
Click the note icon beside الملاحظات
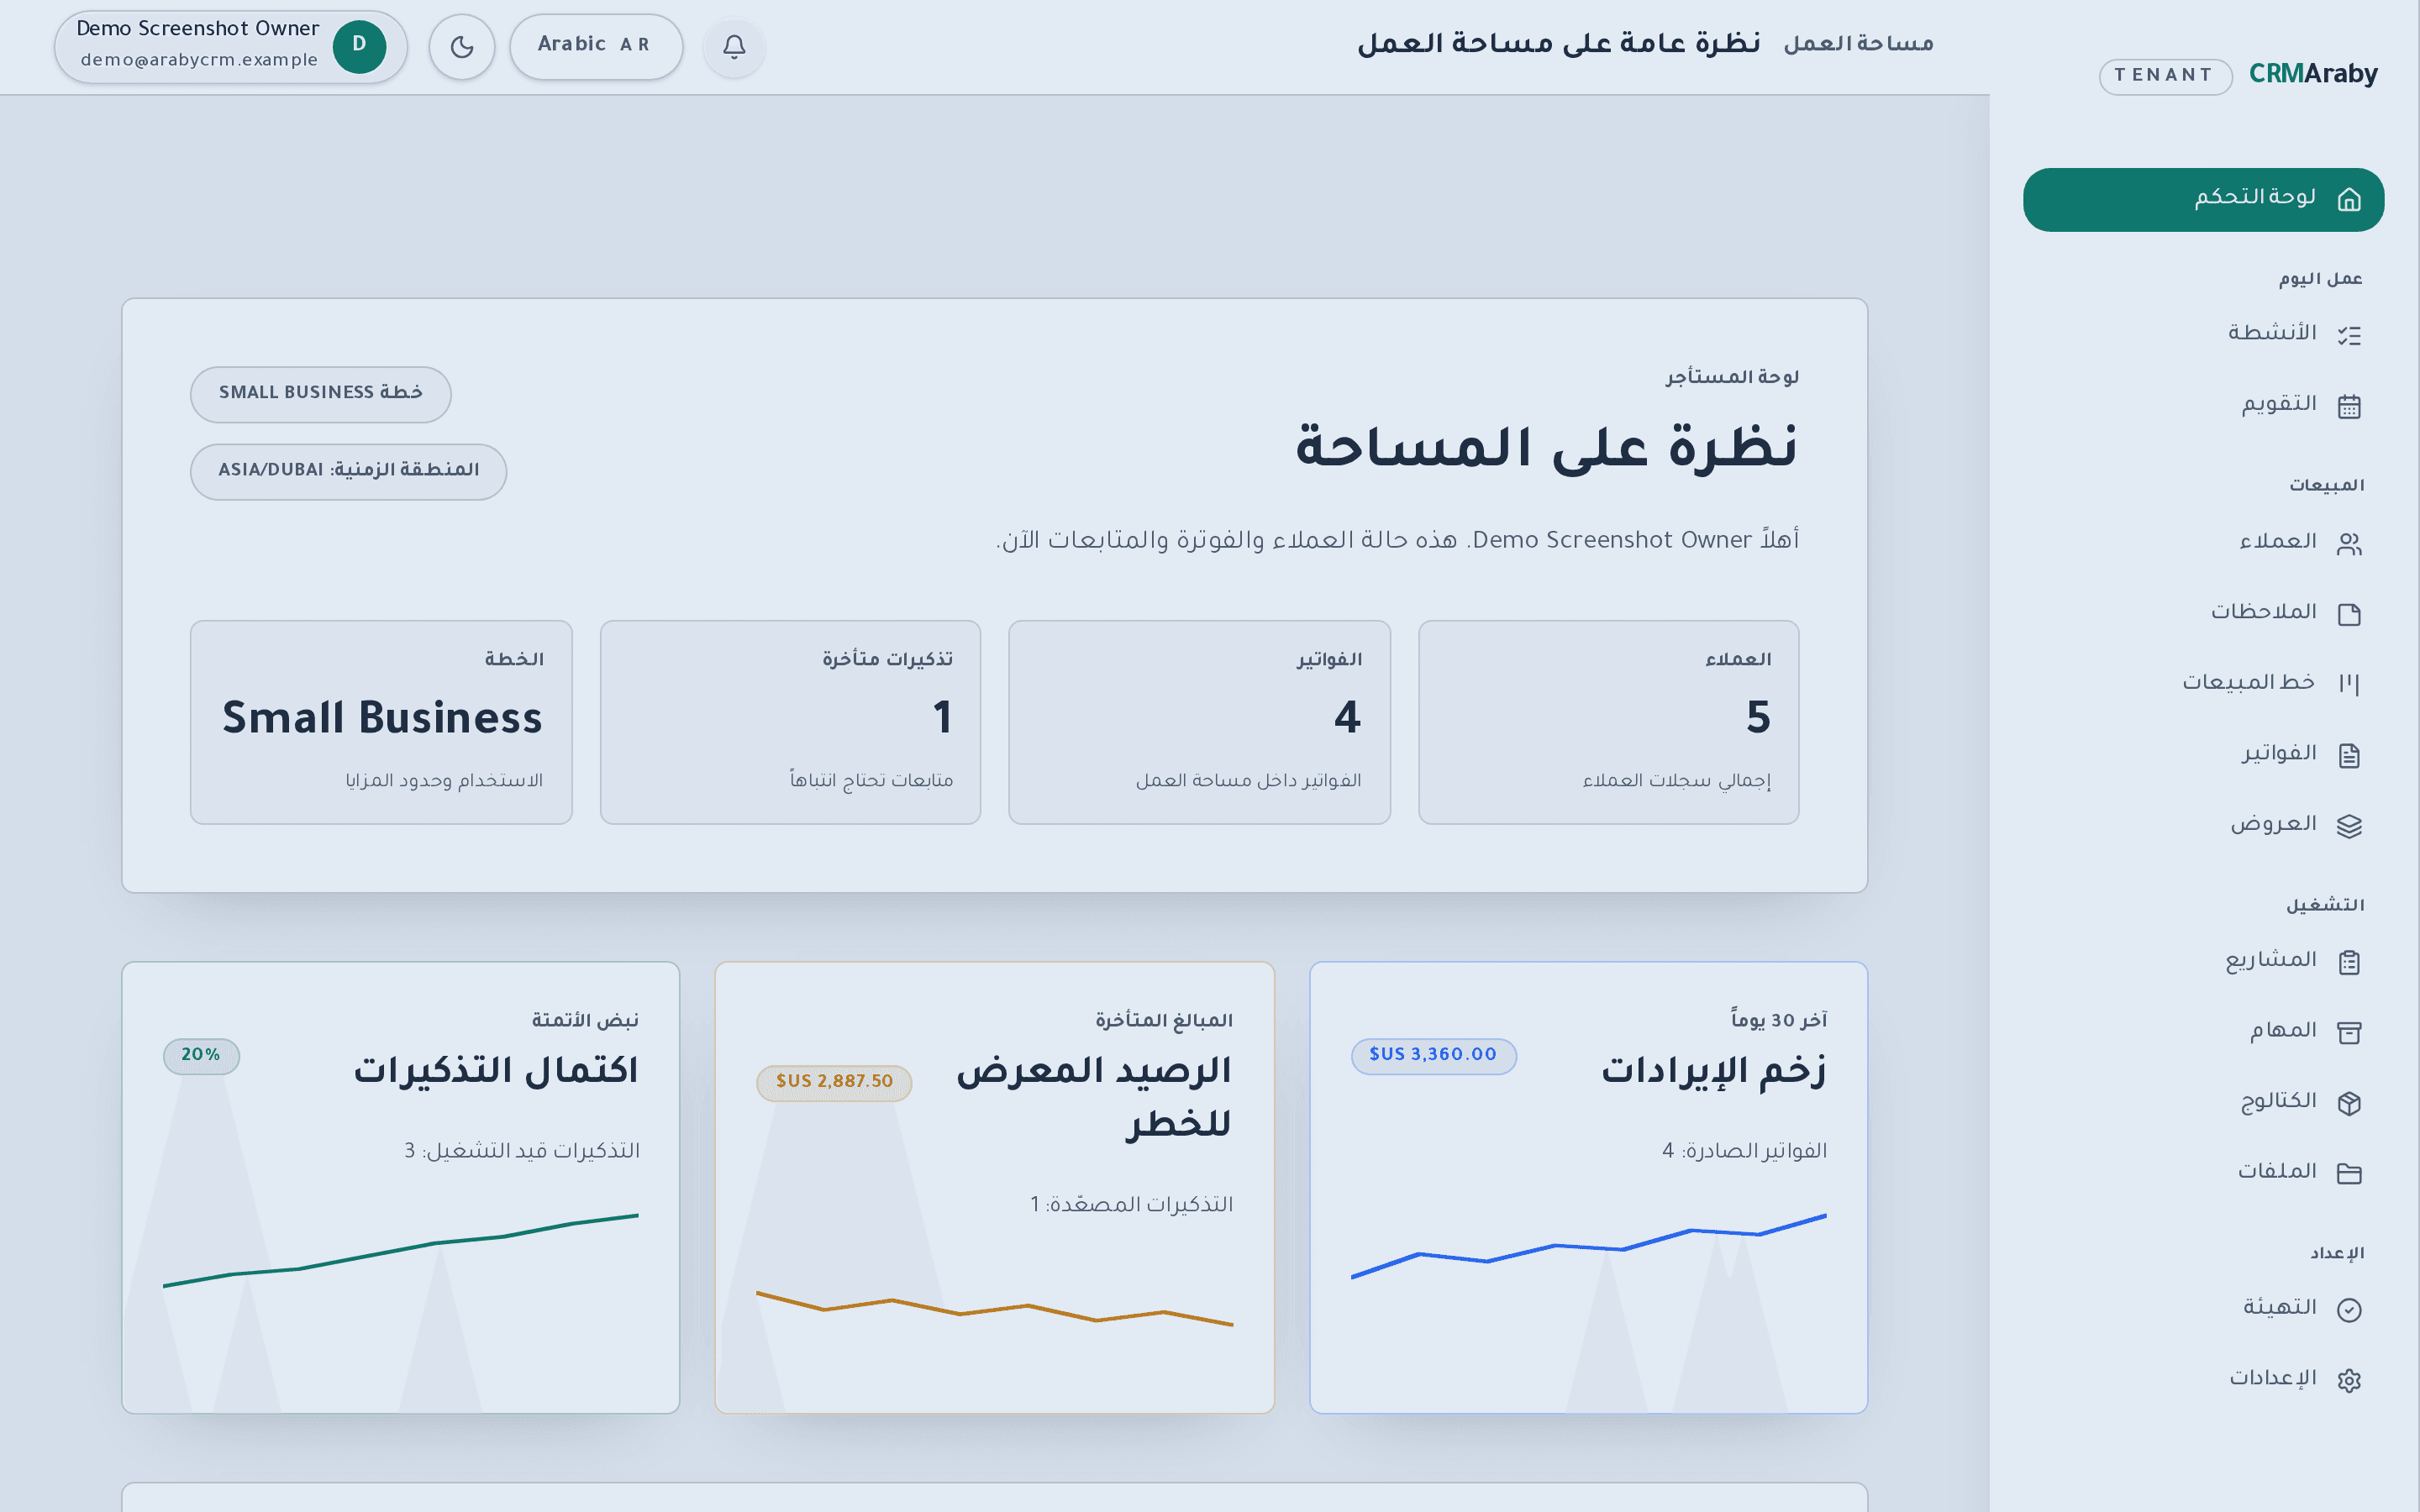click(x=2349, y=614)
